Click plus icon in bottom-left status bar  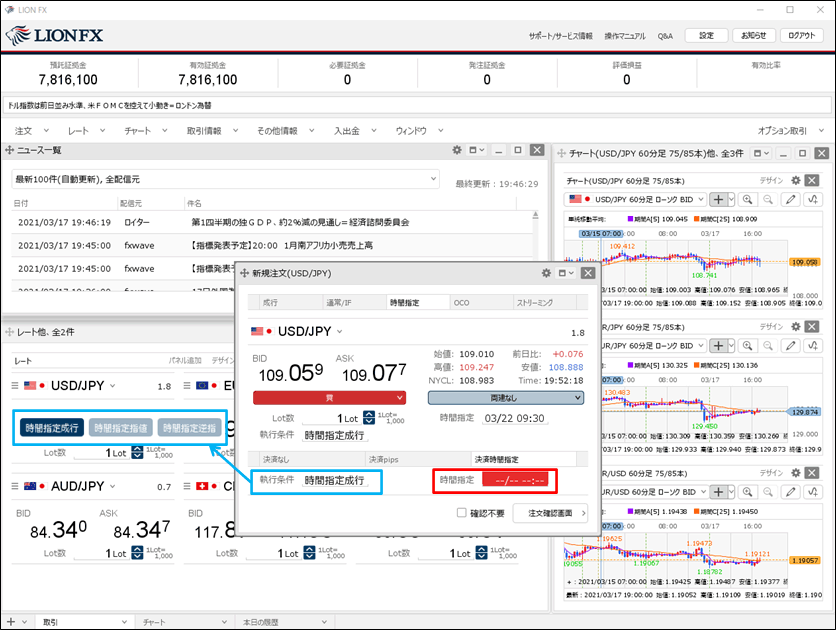(11, 621)
